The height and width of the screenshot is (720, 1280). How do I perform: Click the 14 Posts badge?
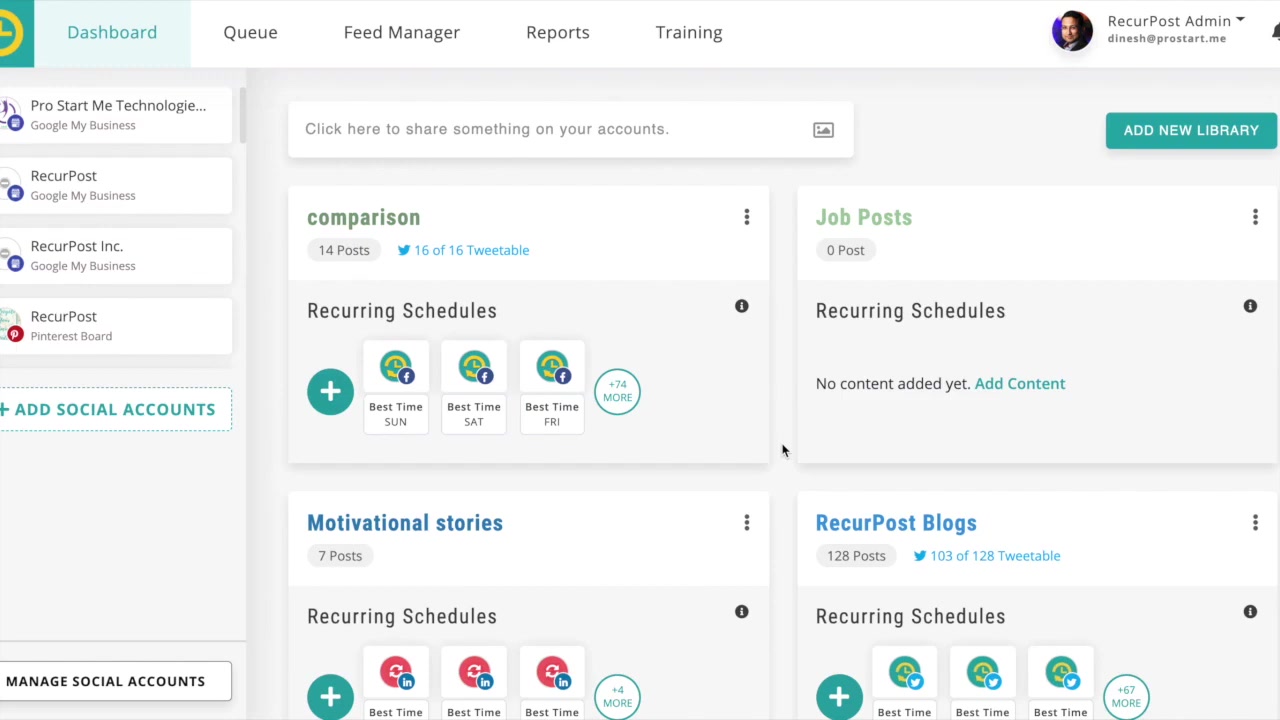coord(344,250)
